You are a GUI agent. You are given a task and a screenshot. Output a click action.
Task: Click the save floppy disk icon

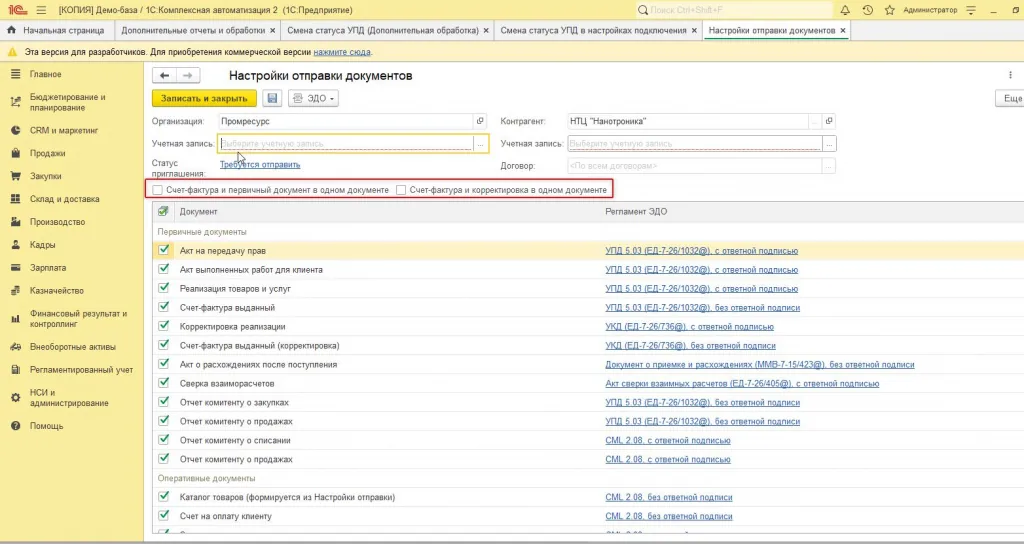[x=272, y=98]
